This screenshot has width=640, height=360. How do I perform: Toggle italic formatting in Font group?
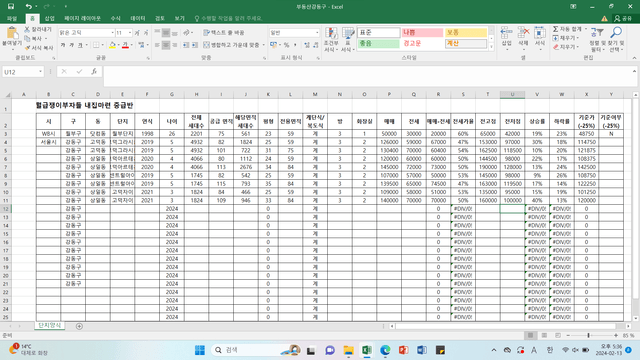click(x=71, y=45)
